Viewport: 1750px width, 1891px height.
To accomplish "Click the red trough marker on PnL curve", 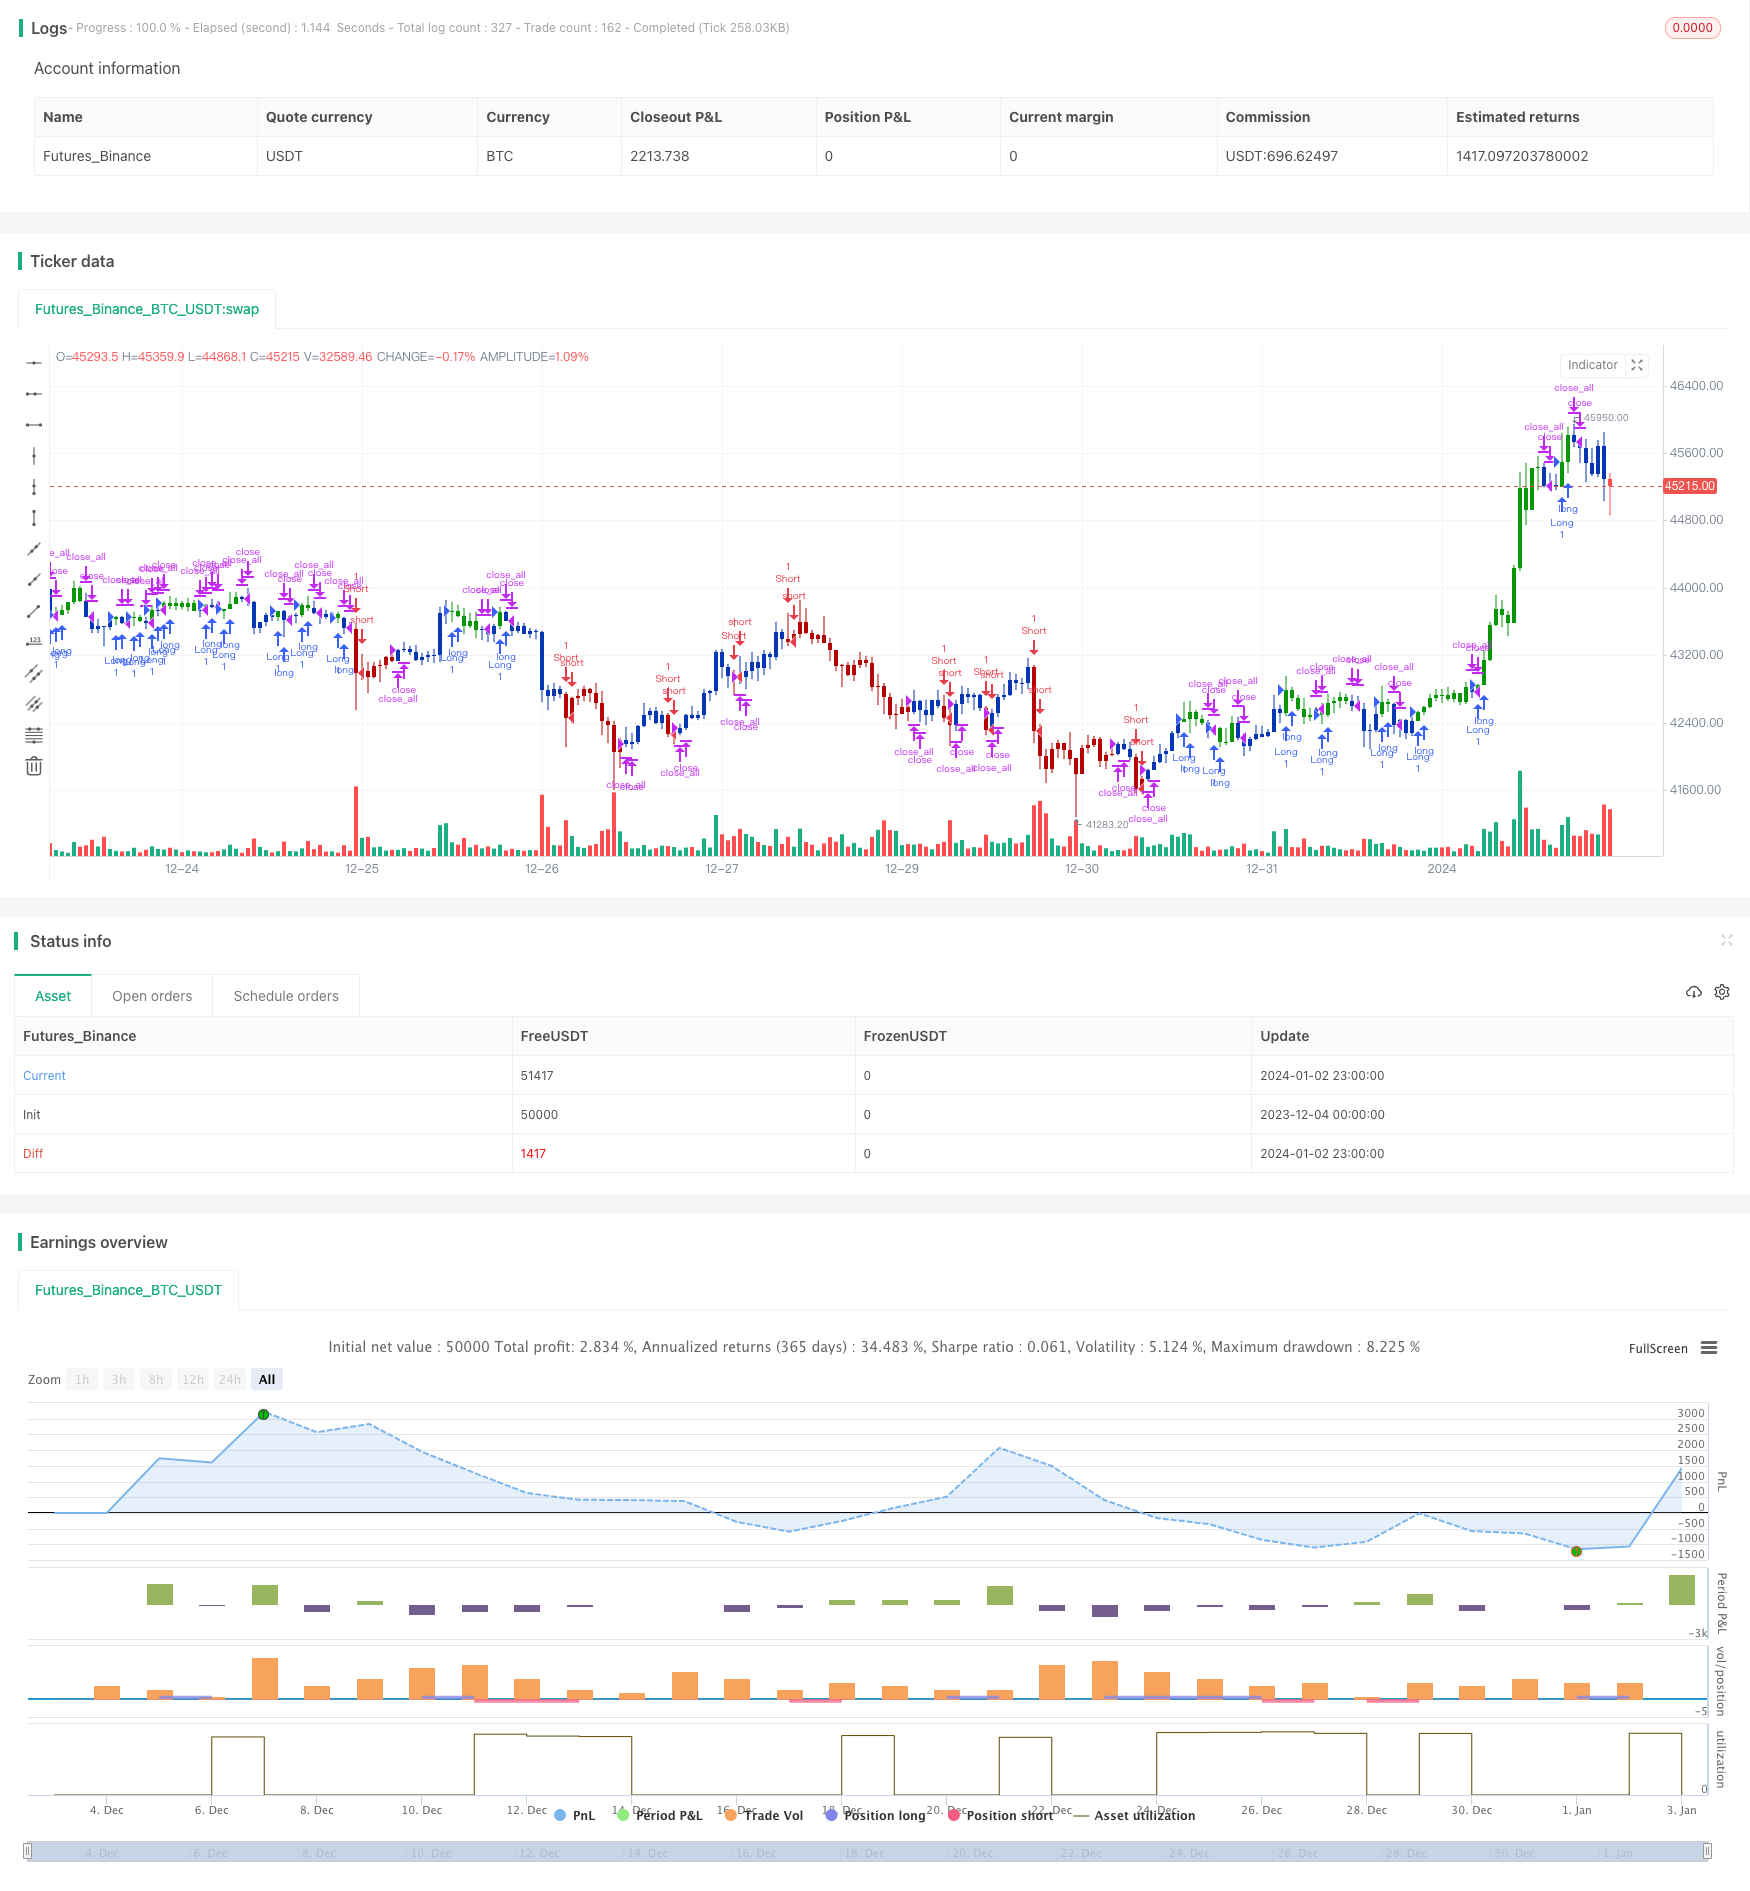I will coord(1576,1551).
